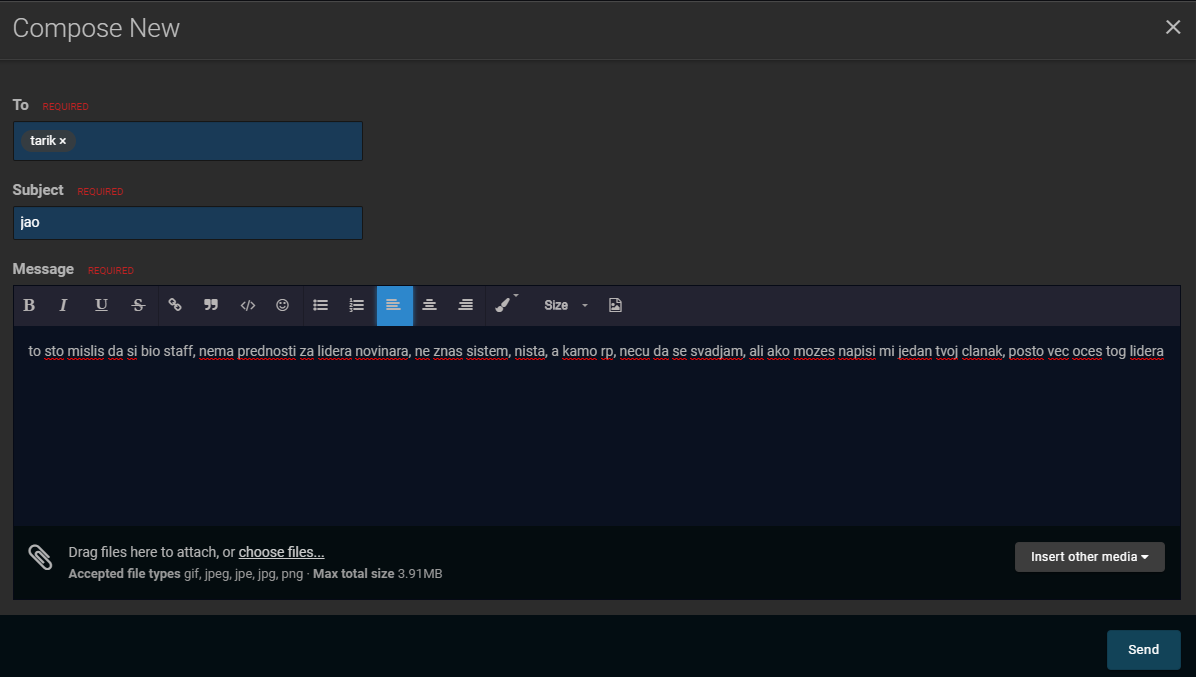Remove recipient tarik with the x

click(x=63, y=141)
